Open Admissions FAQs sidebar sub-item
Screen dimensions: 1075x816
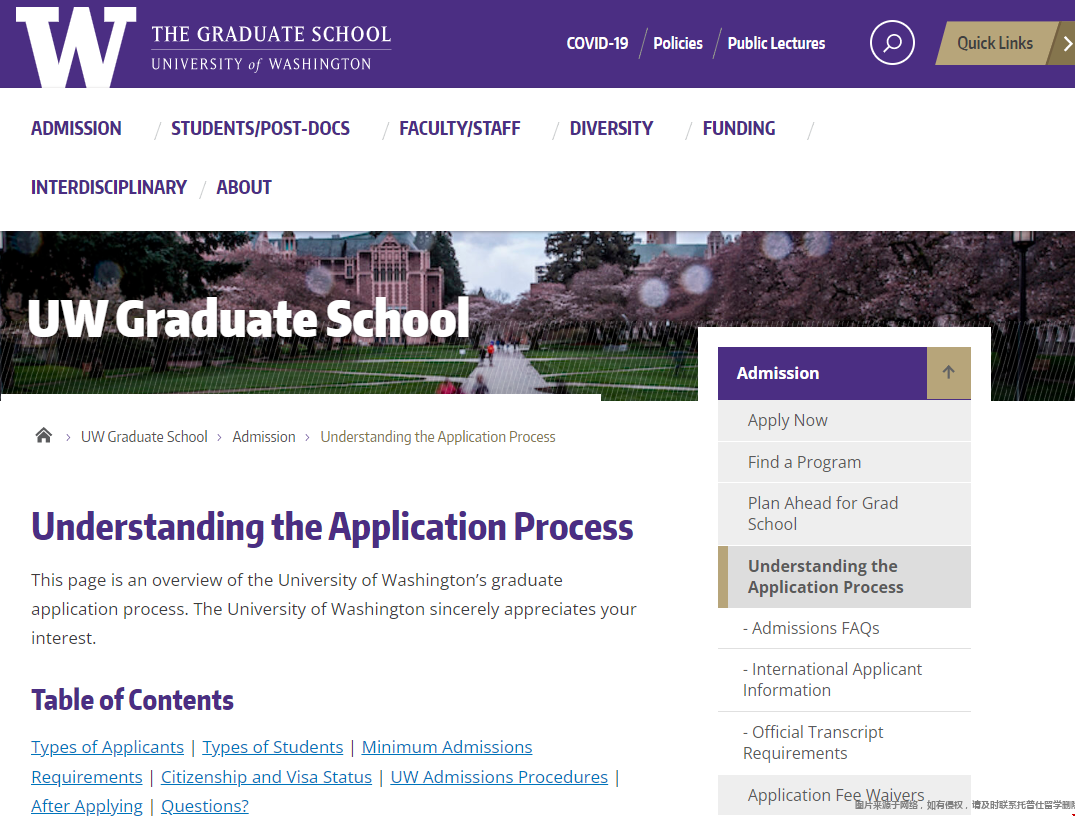(x=845, y=628)
